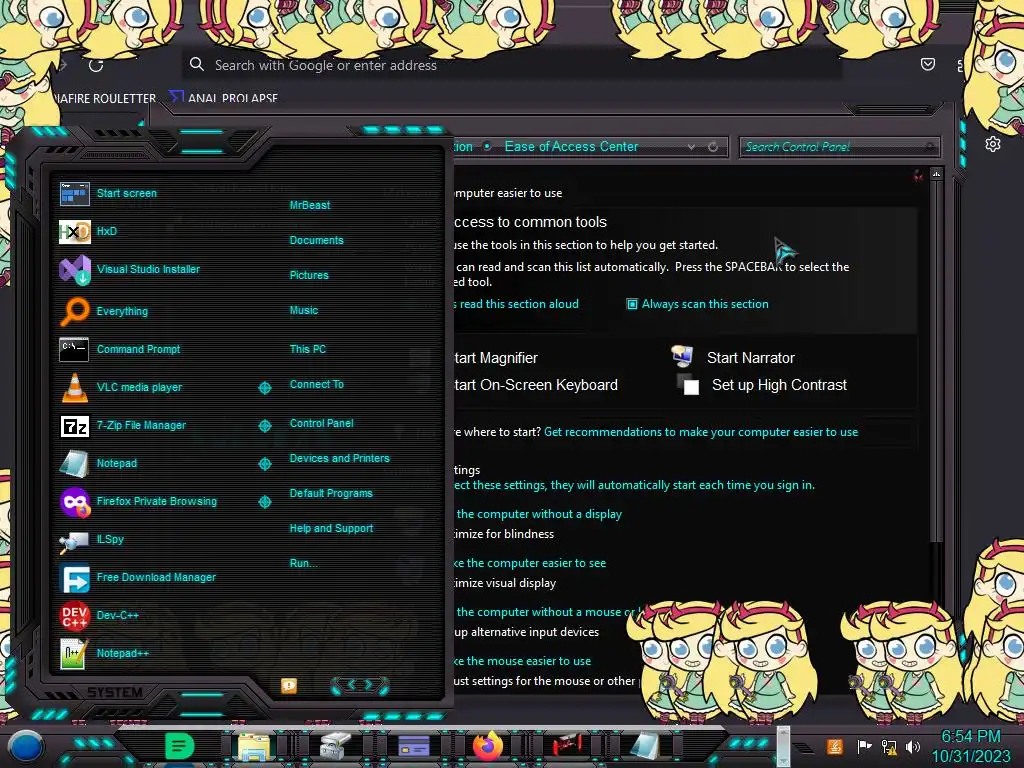Click the Firefox address bar
The width and height of the screenshot is (1024, 768).
click(x=511, y=65)
